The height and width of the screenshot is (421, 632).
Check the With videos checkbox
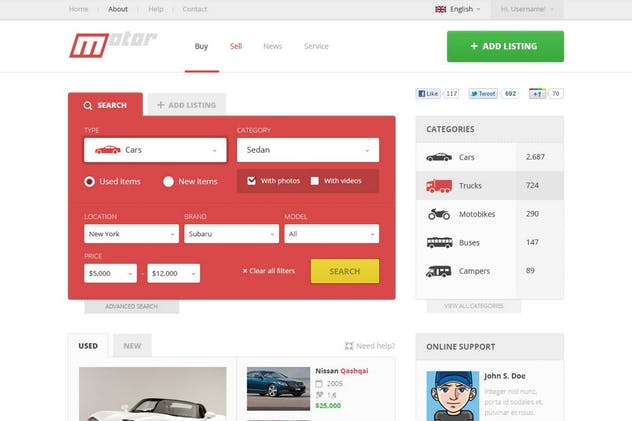[x=315, y=181]
